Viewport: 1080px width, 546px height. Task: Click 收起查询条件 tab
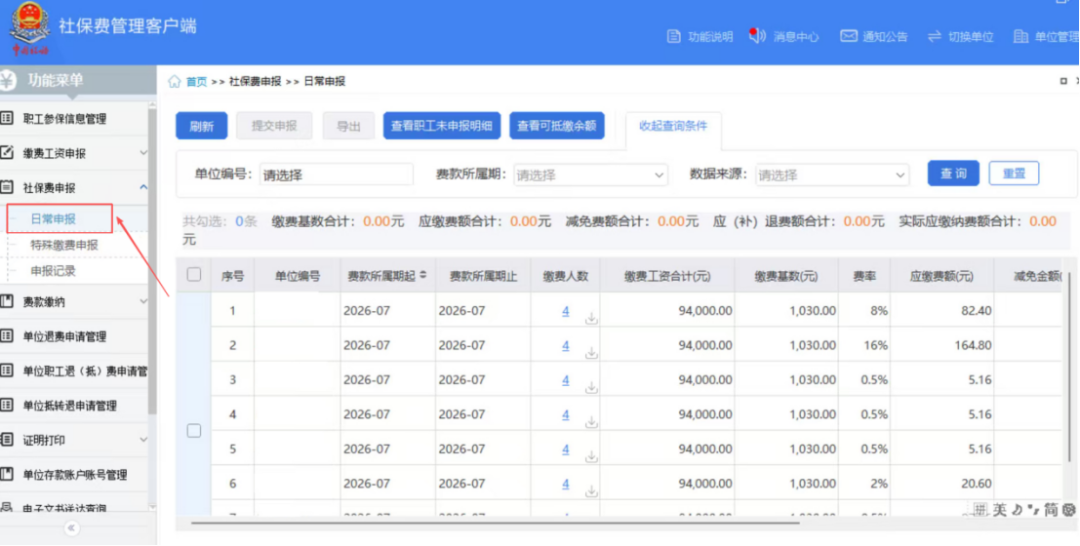click(x=673, y=127)
